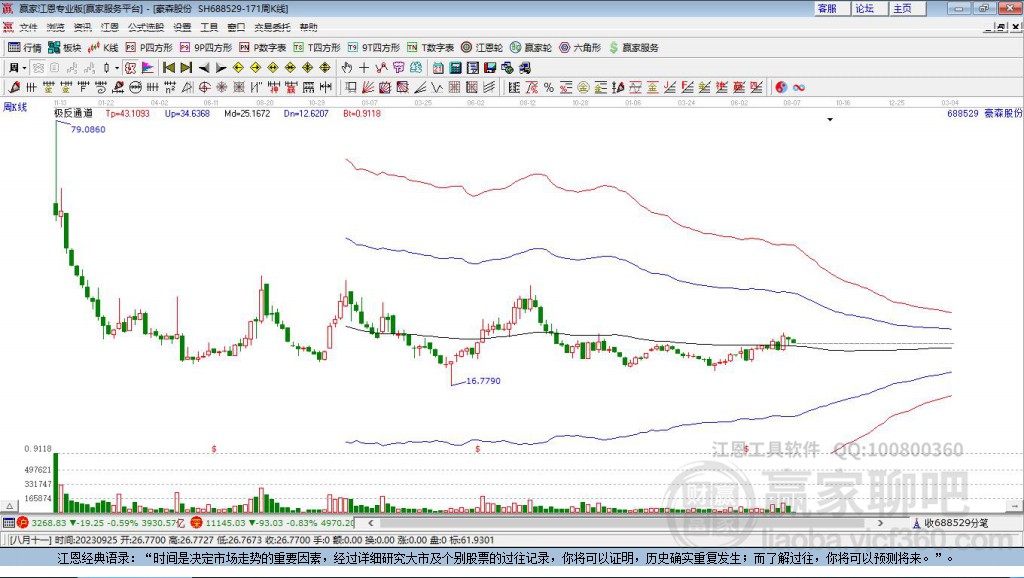Click the grid icon in status bar

pyautogui.click(x=8, y=523)
